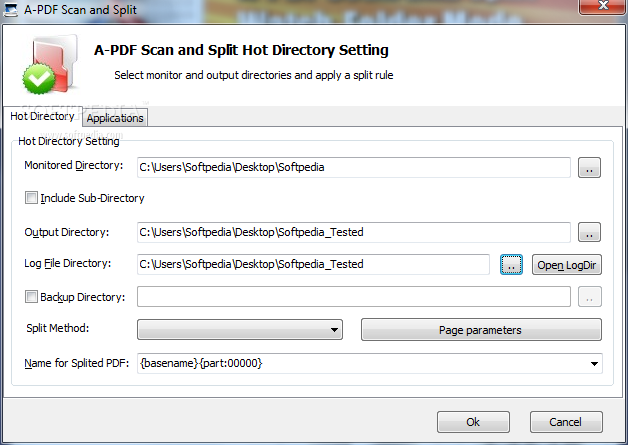Click the Monitored Directory path field
The image size is (628, 445).
[x=354, y=167]
